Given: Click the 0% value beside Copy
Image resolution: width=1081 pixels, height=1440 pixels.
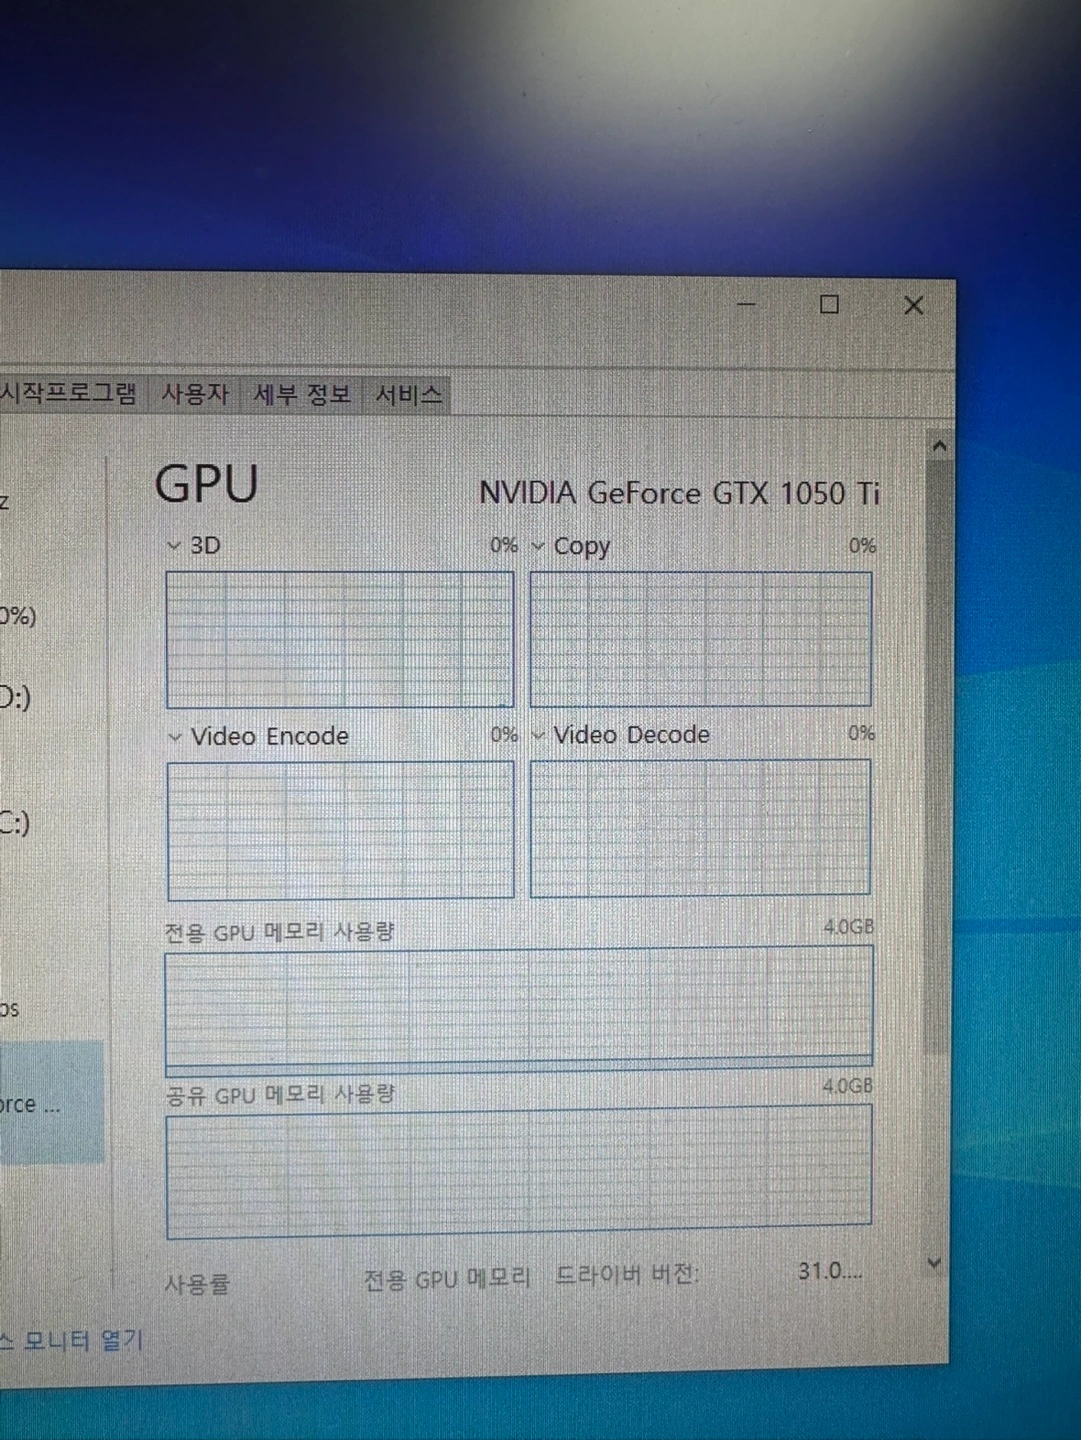Looking at the screenshot, I should coord(862,545).
